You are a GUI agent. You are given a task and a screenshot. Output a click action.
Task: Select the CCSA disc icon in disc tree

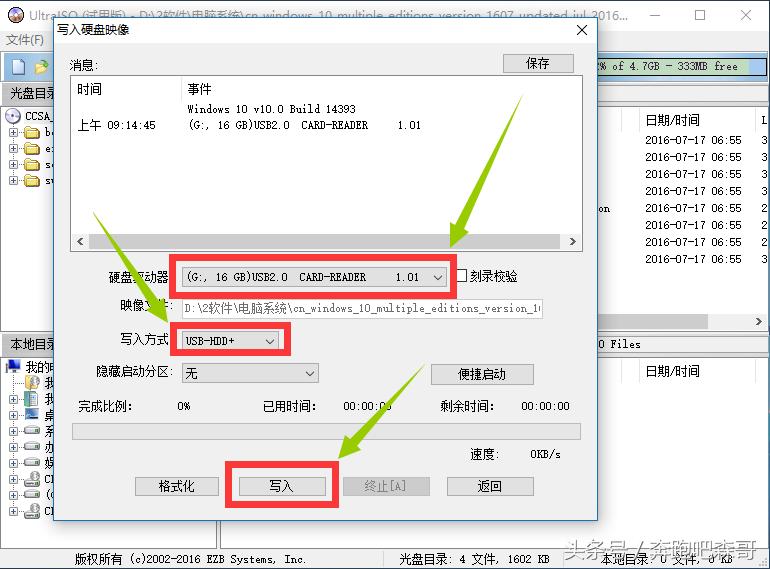[x=13, y=116]
